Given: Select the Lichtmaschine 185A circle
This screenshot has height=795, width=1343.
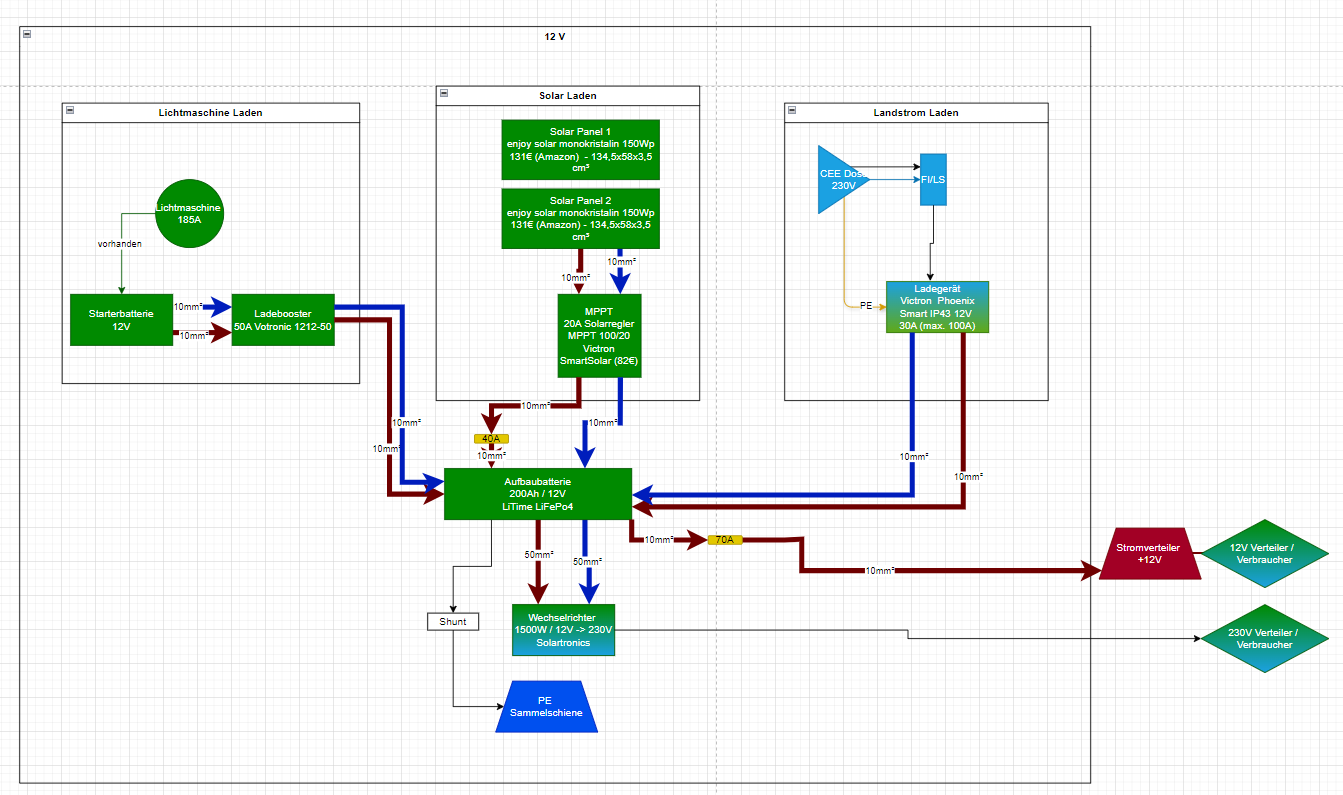Looking at the screenshot, I should [189, 212].
